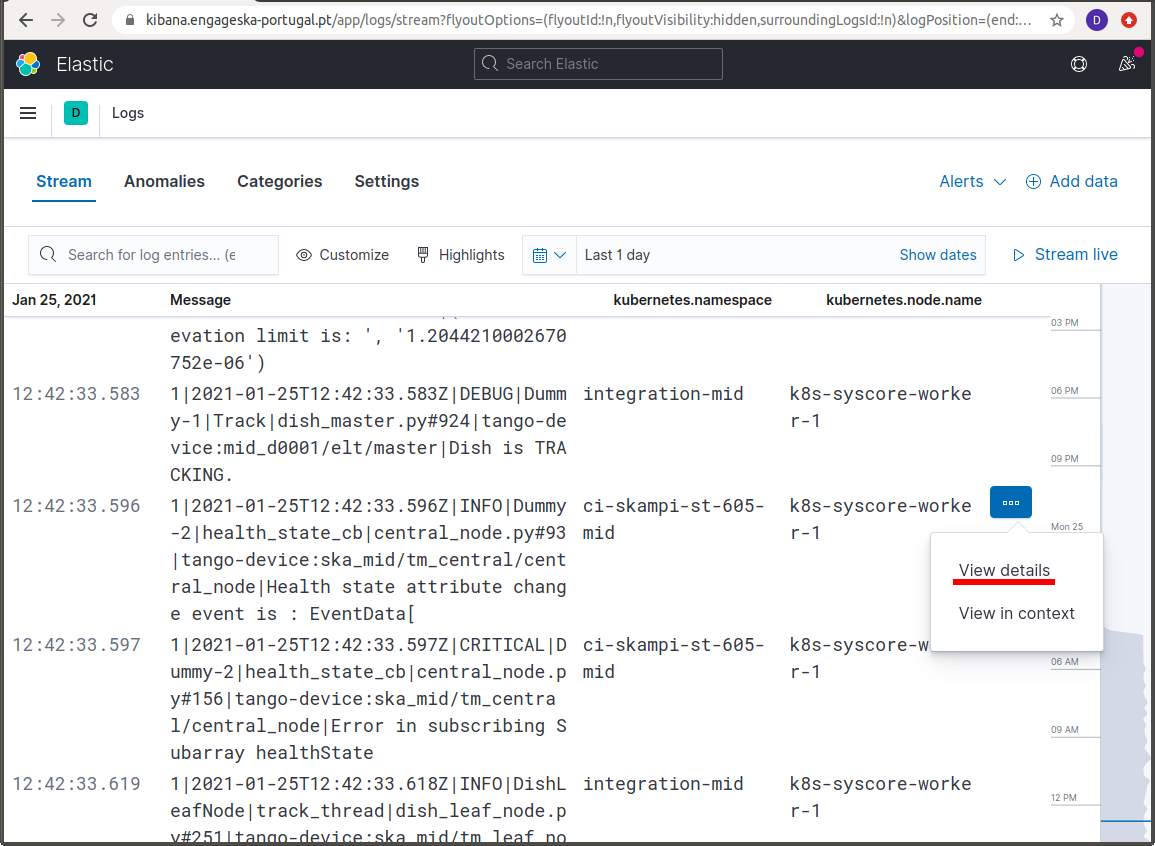
Task: Bookmark this page with star icon
Action: tap(1056, 20)
